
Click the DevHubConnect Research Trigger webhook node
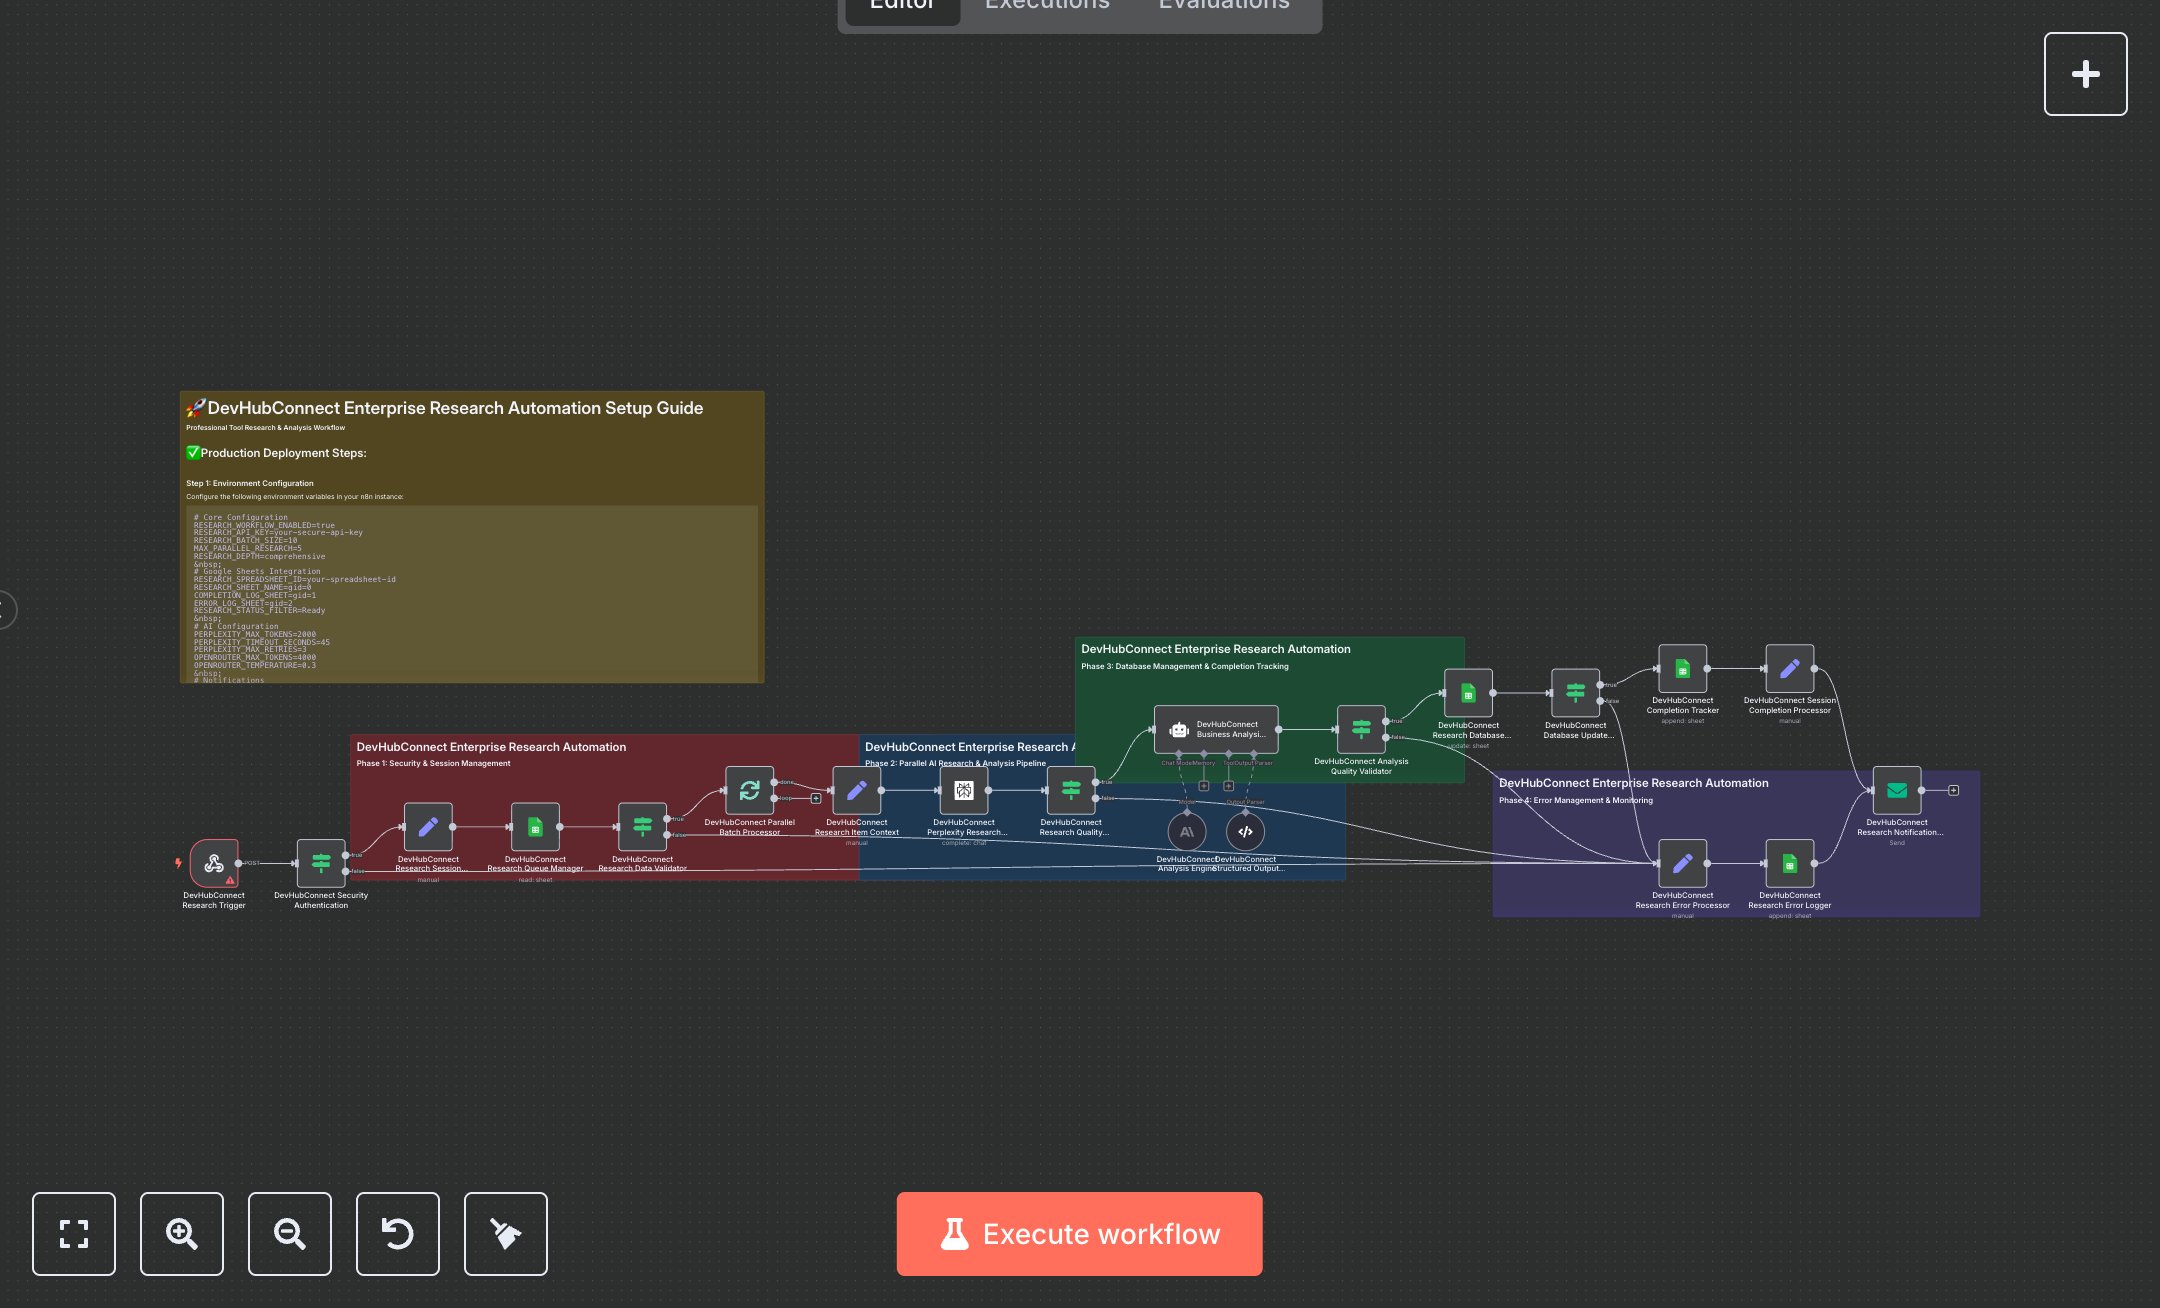(213, 863)
